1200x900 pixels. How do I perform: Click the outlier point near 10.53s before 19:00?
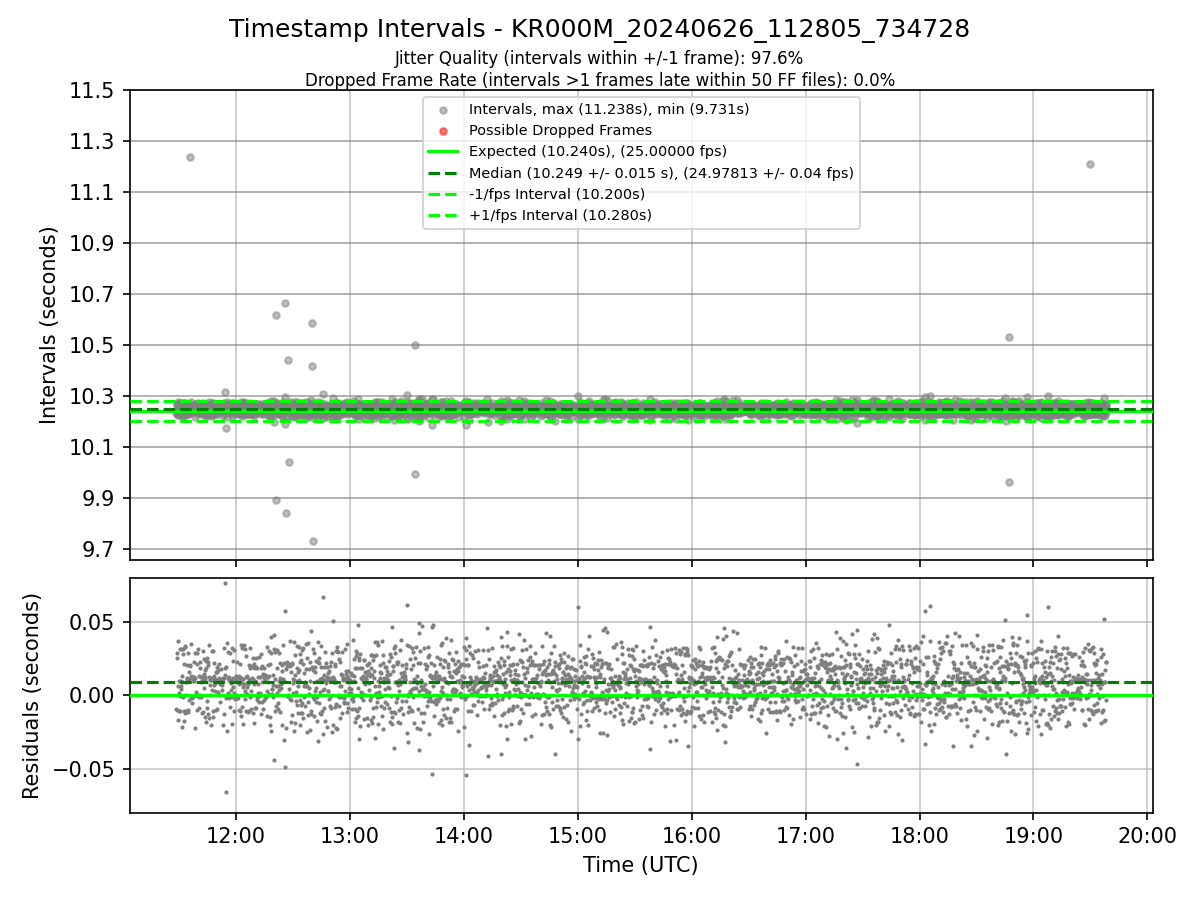point(1009,337)
